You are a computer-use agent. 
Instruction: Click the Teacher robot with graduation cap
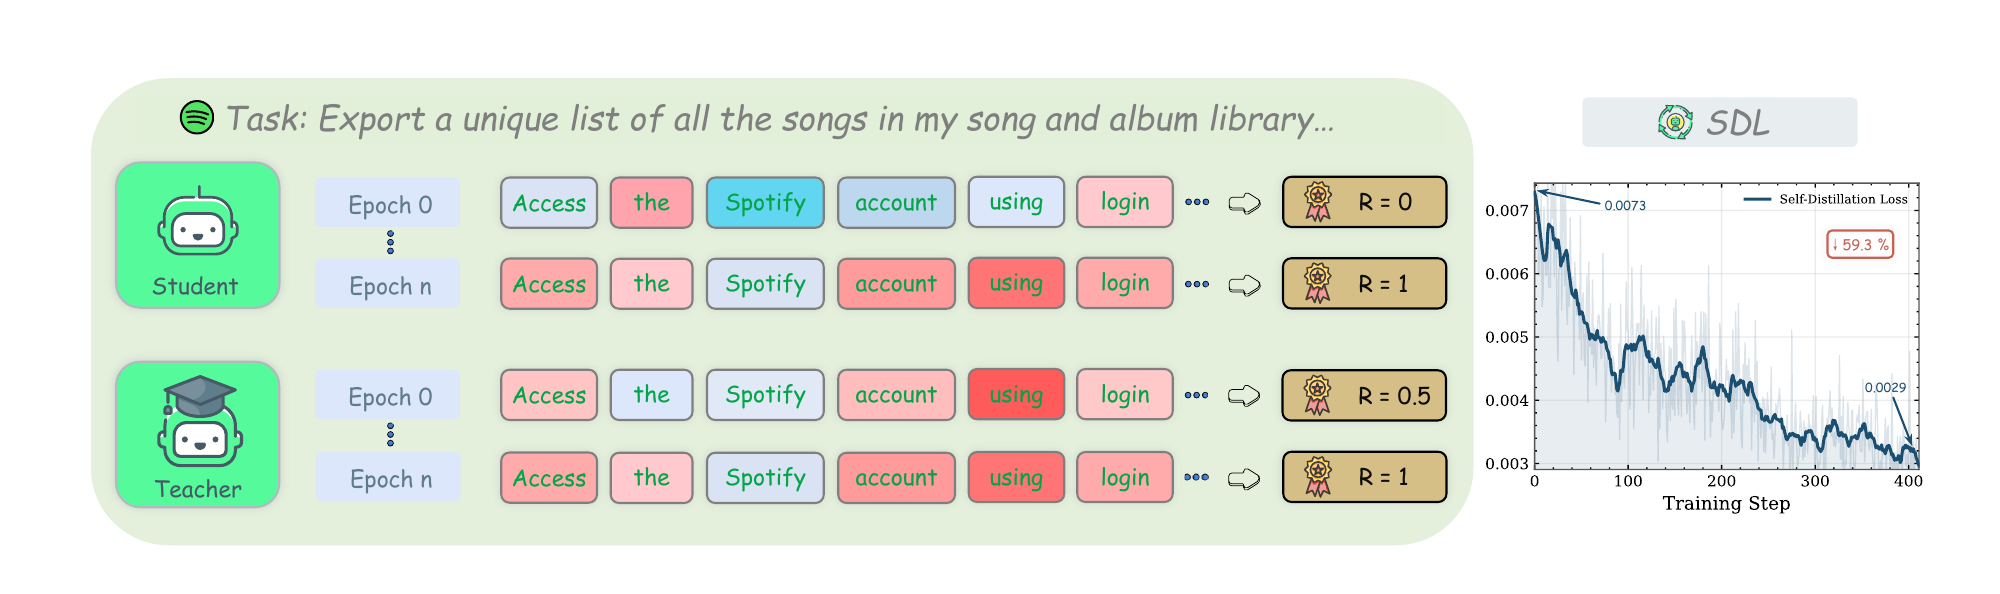point(201,421)
